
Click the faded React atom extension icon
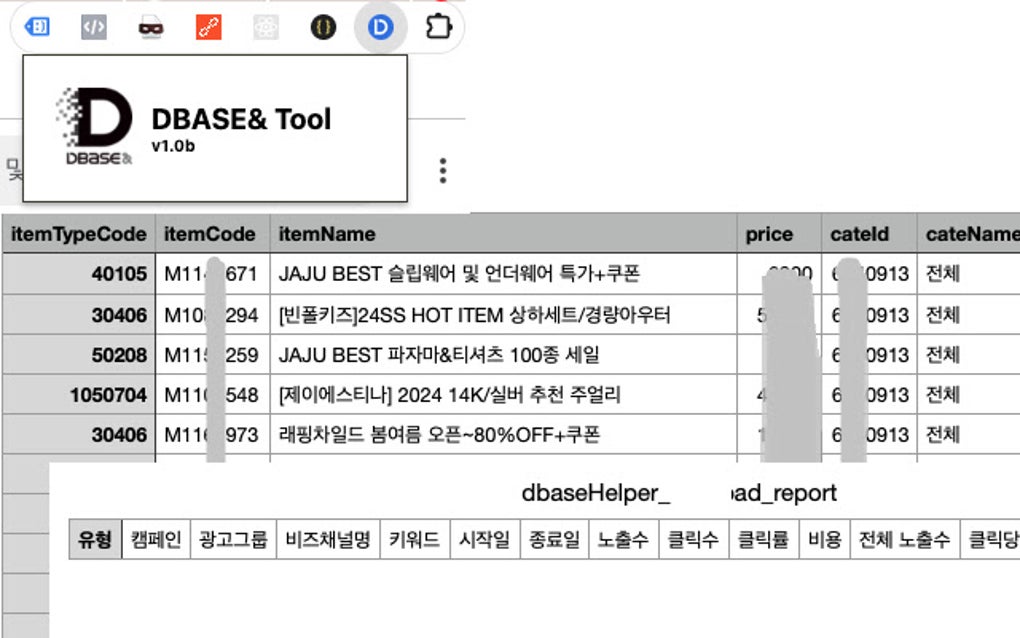(265, 27)
